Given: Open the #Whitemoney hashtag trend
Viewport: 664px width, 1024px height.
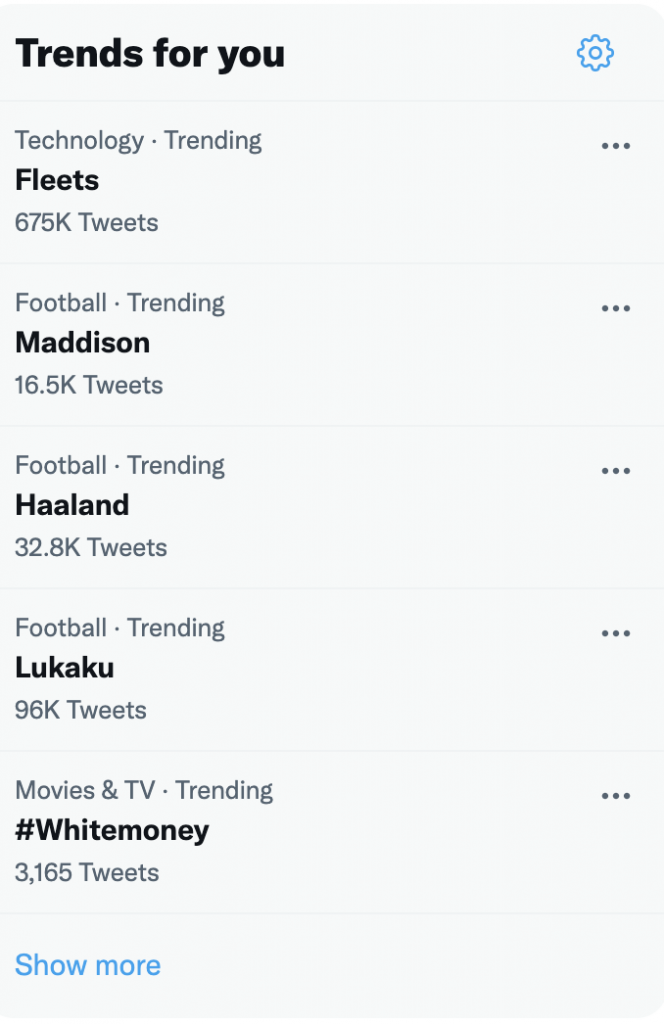Looking at the screenshot, I should pyautogui.click(x=112, y=830).
